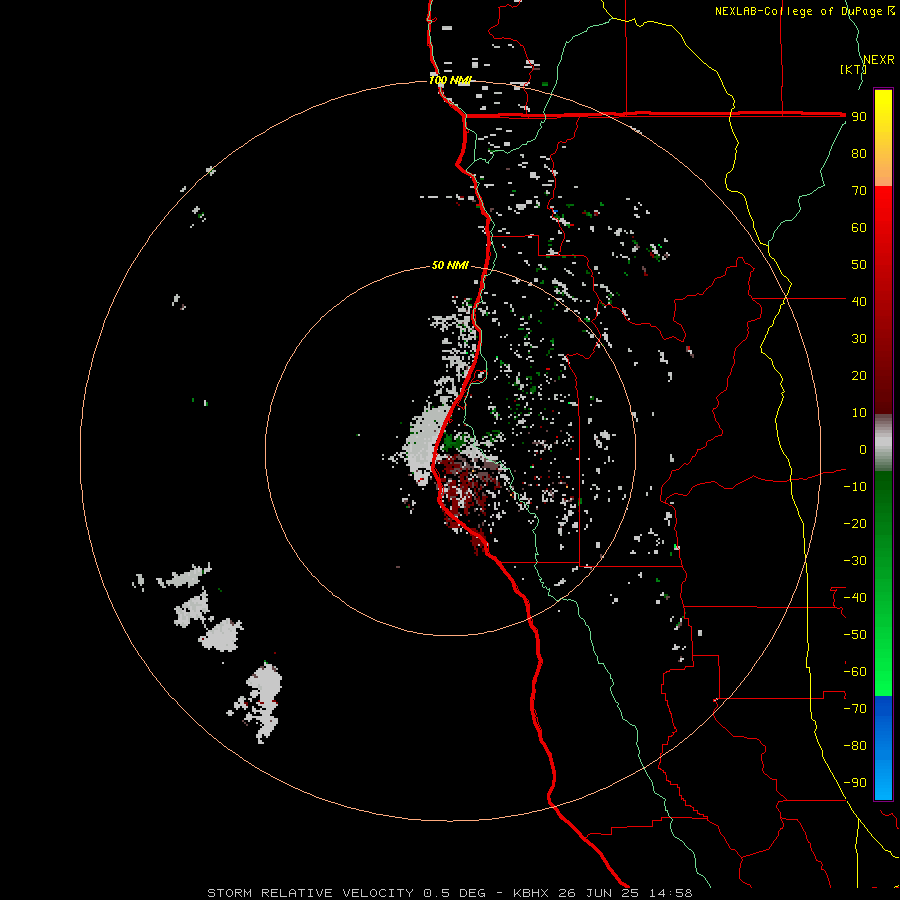Click the -10 value on velocity scale
This screenshot has height=900, width=900.
click(x=855, y=487)
